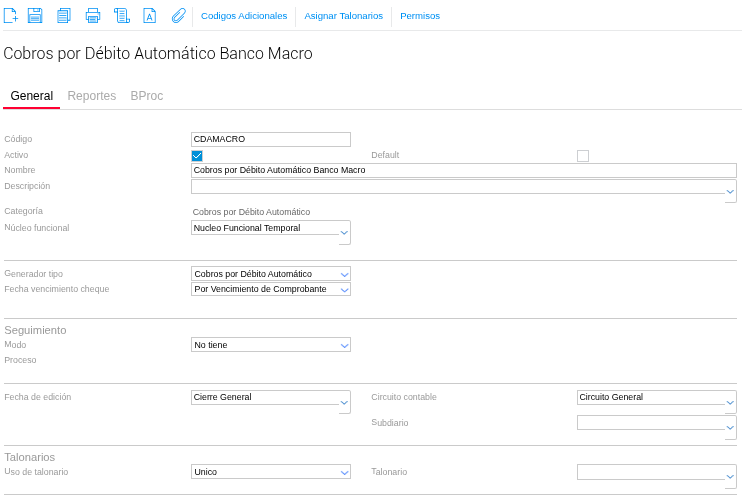Expand the Generador tipo dropdown
This screenshot has height=501, width=742.
[x=344, y=274]
